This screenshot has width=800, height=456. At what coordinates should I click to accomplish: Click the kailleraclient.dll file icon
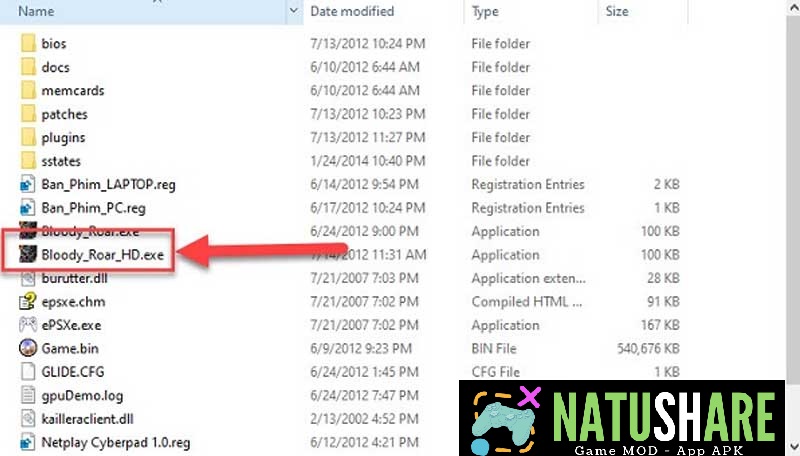pos(28,419)
